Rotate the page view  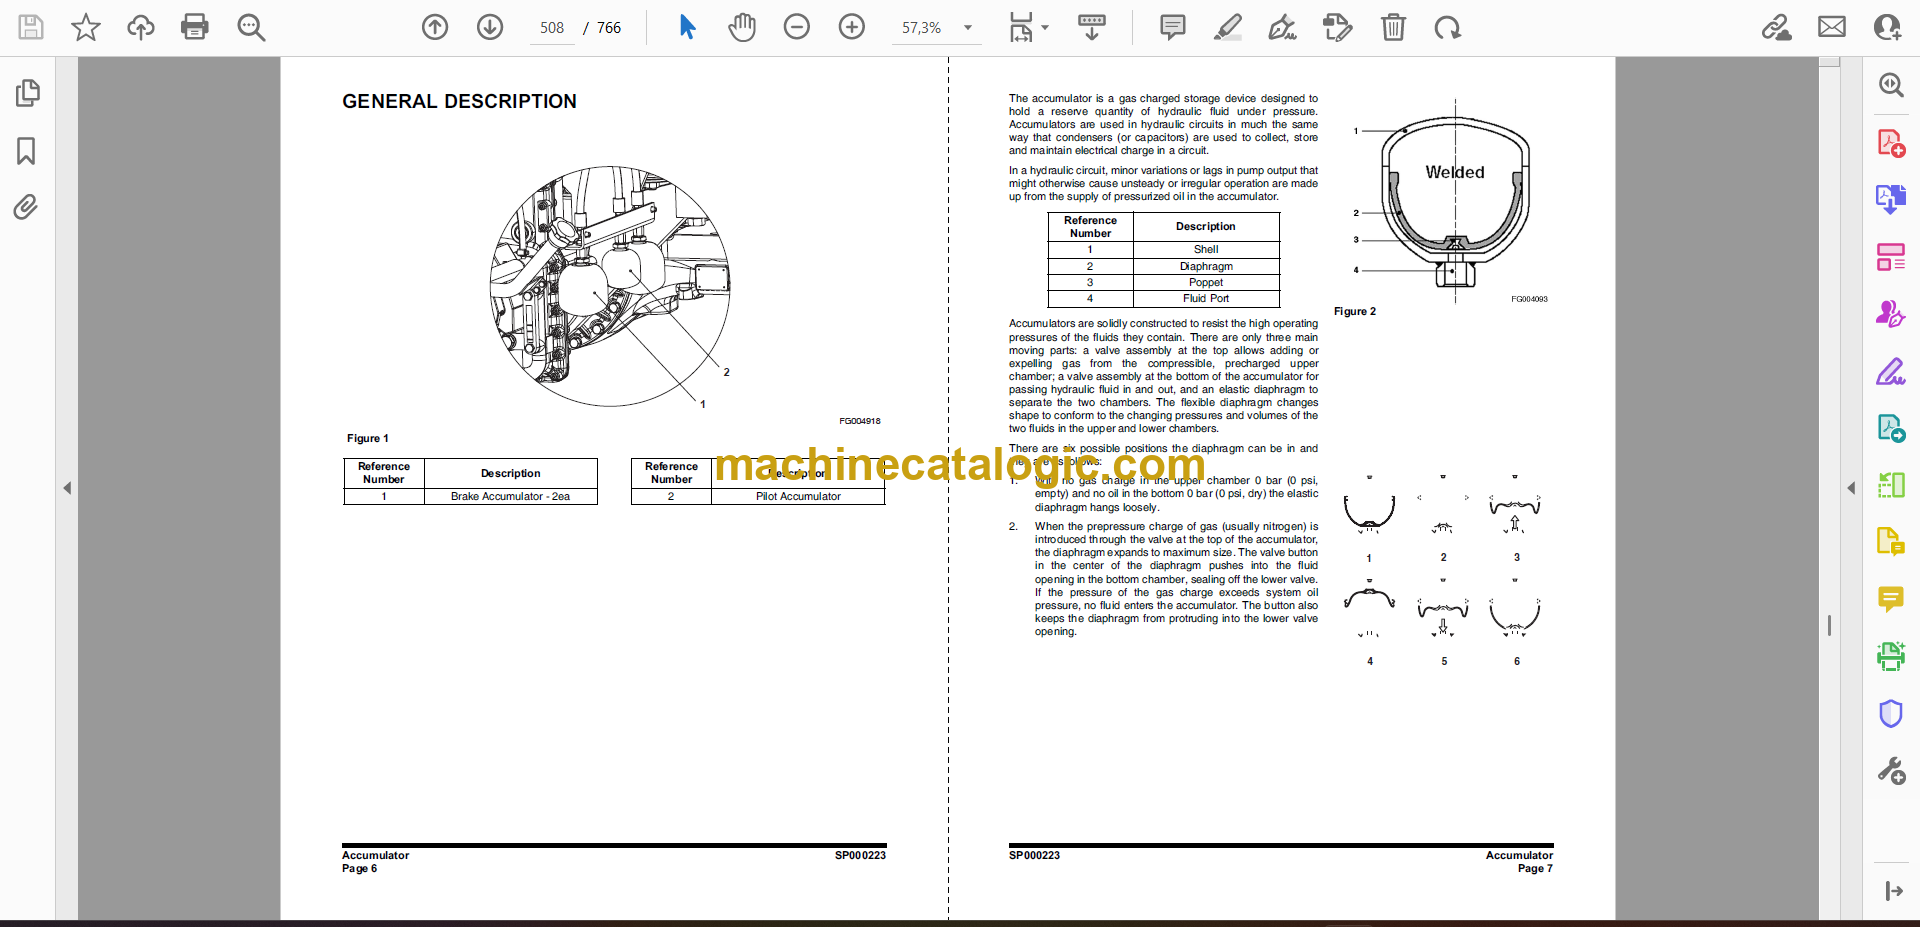1447,27
